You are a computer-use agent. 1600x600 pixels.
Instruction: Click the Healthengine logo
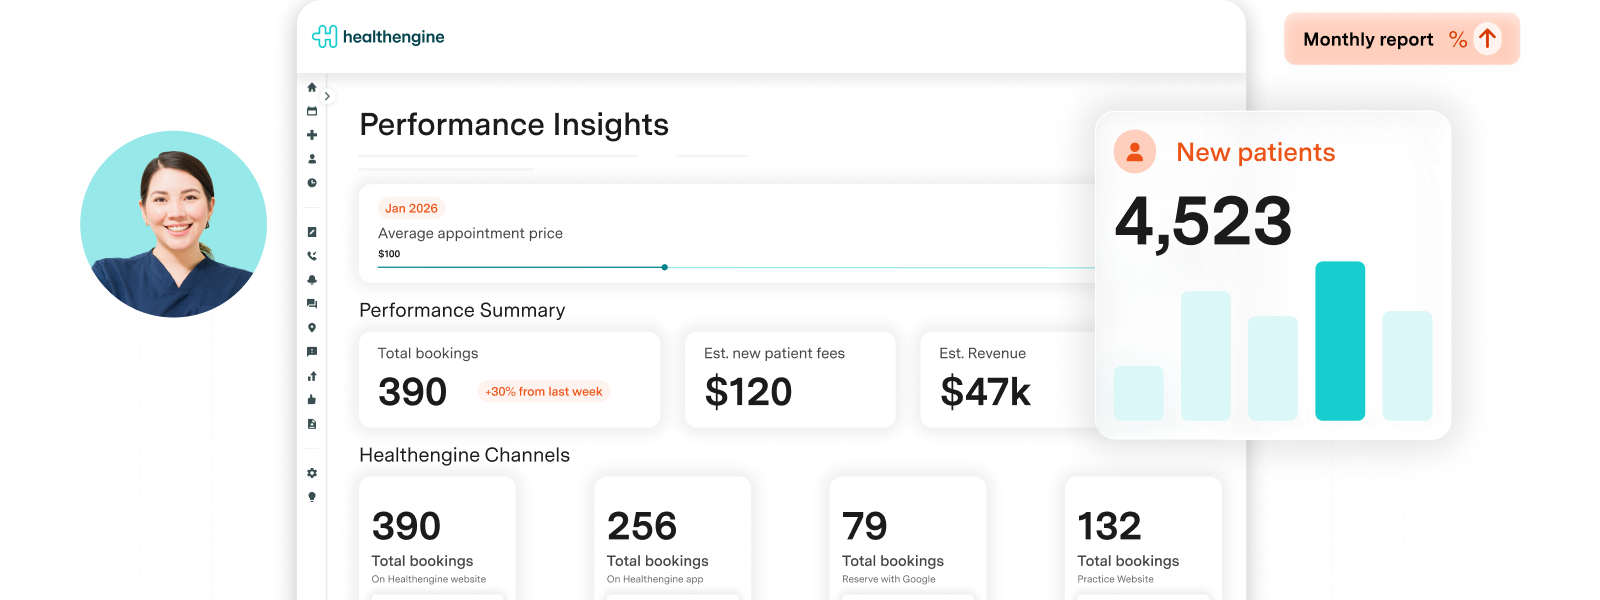pos(378,37)
